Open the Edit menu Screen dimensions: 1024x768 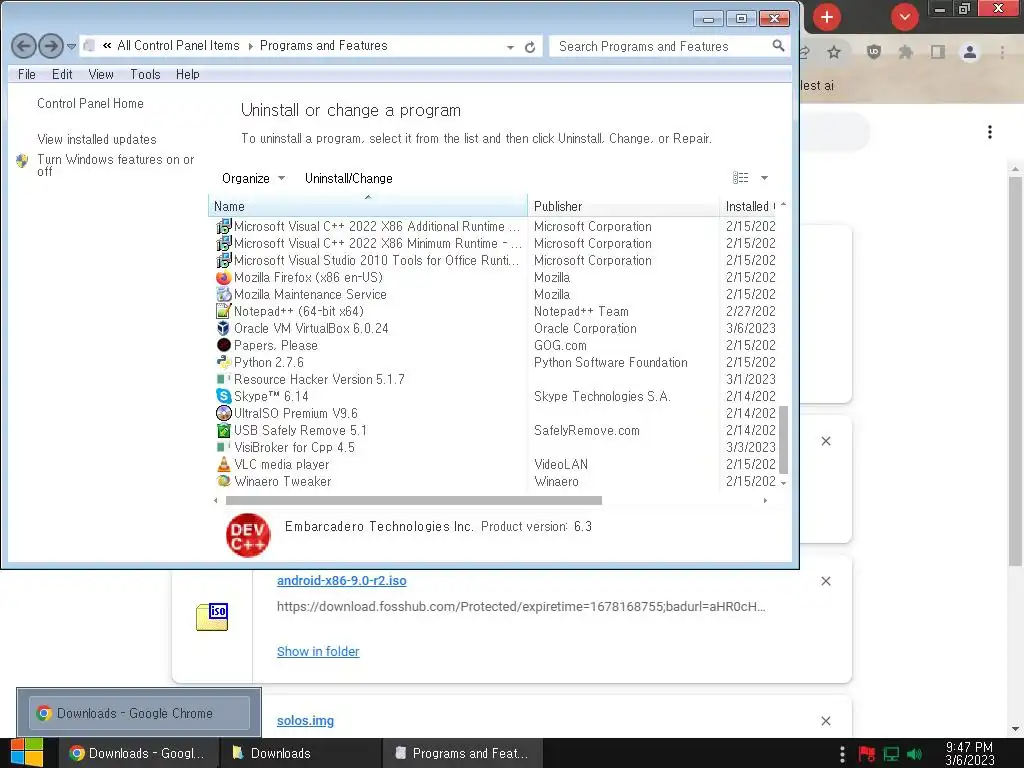click(62, 74)
